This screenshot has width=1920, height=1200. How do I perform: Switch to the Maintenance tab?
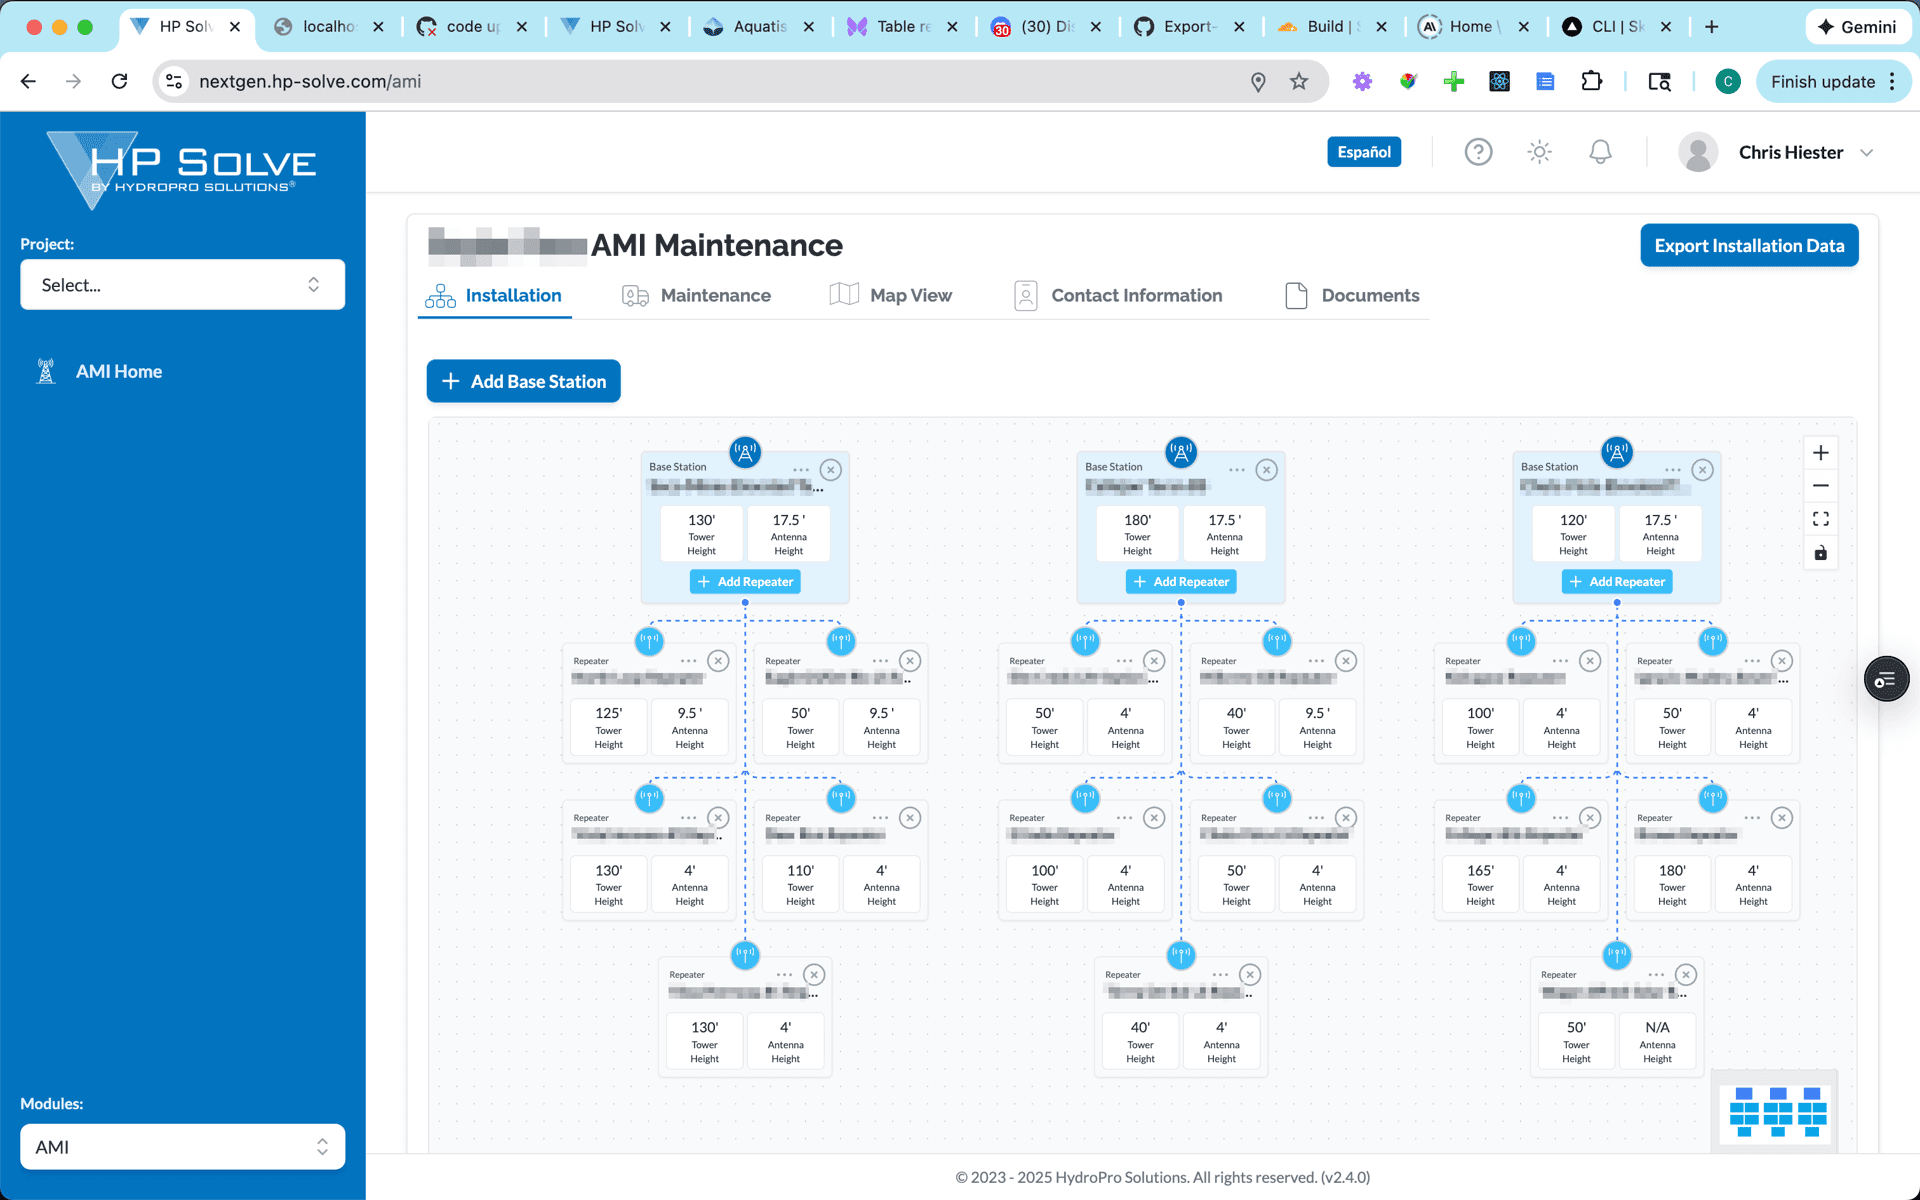coord(715,295)
